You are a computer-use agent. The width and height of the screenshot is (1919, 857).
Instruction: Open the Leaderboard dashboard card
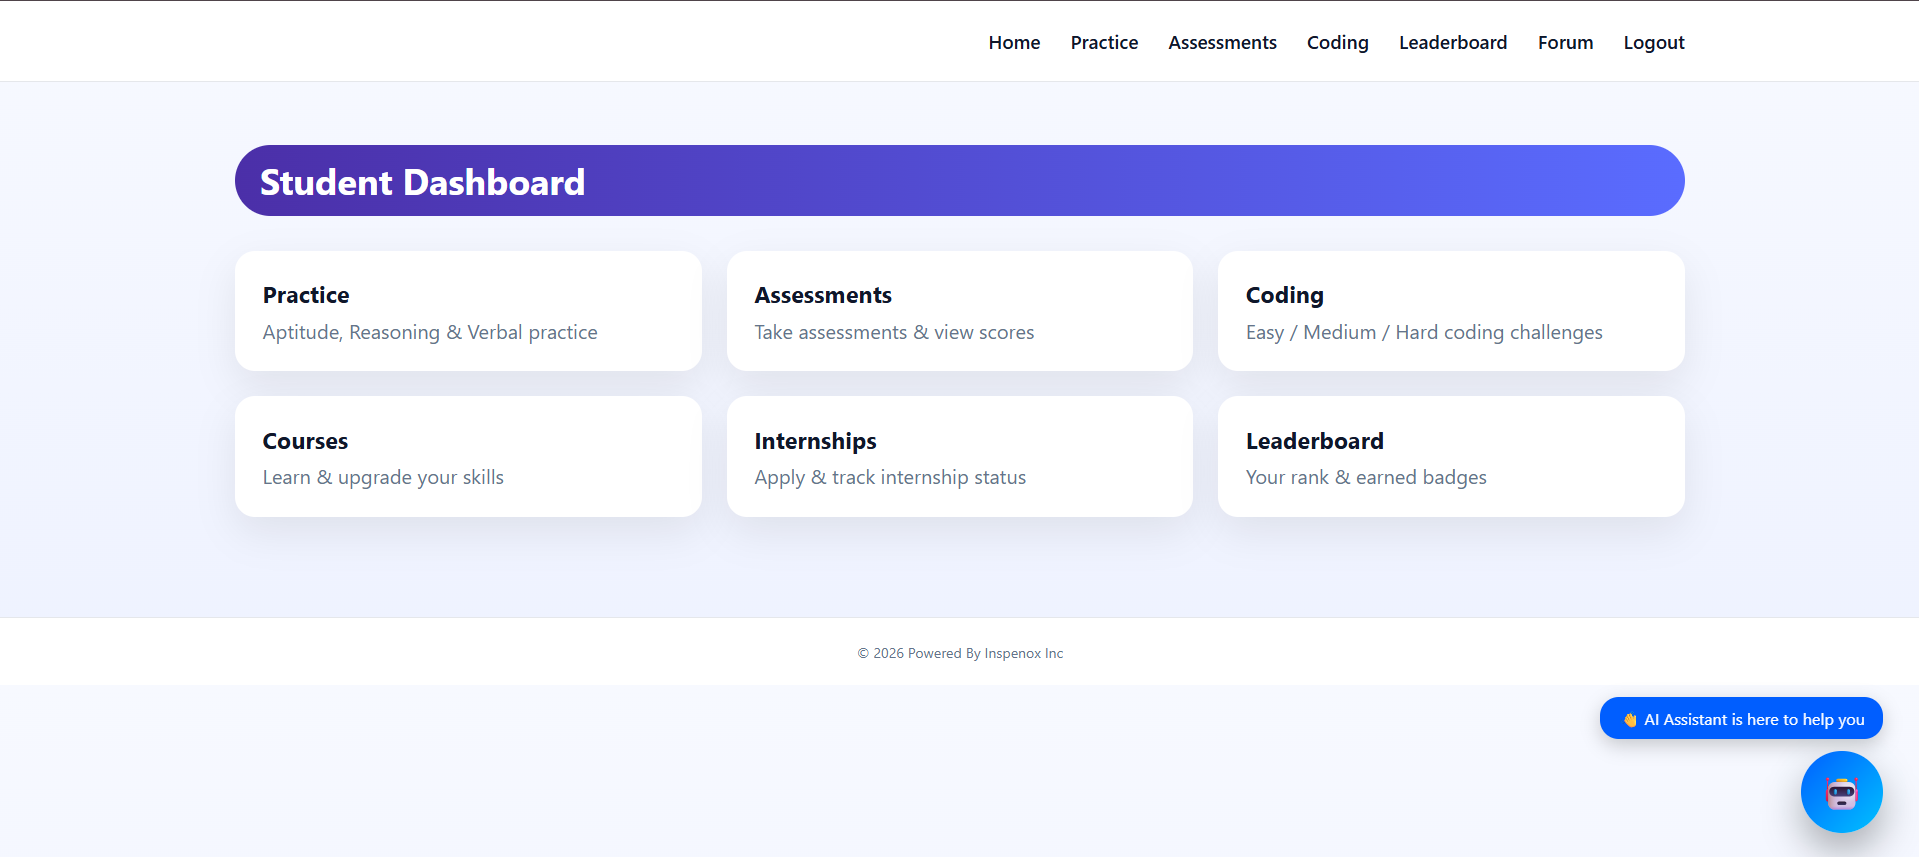point(1450,457)
